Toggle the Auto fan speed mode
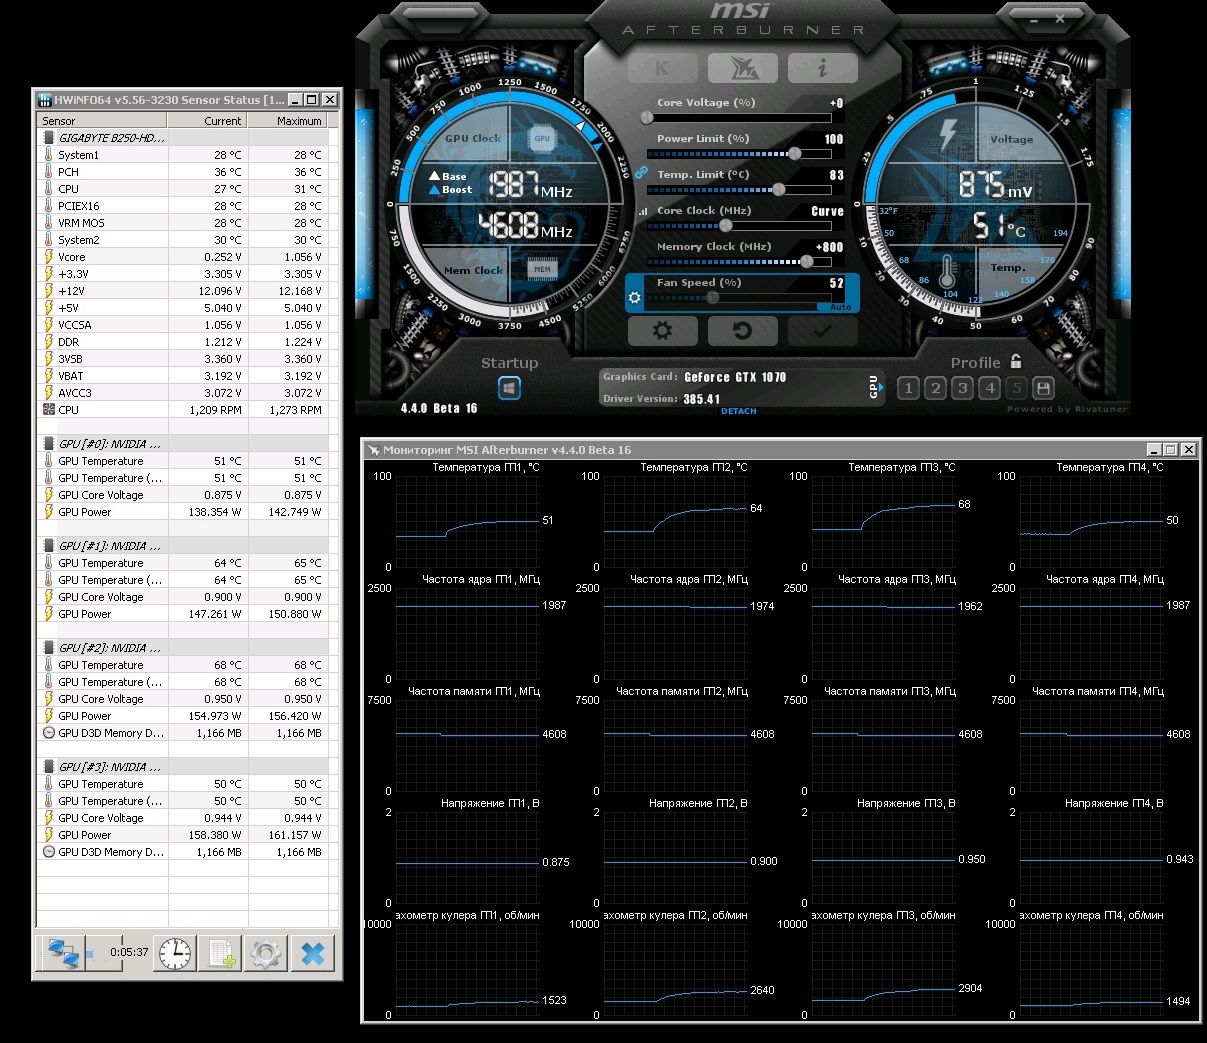 point(840,307)
